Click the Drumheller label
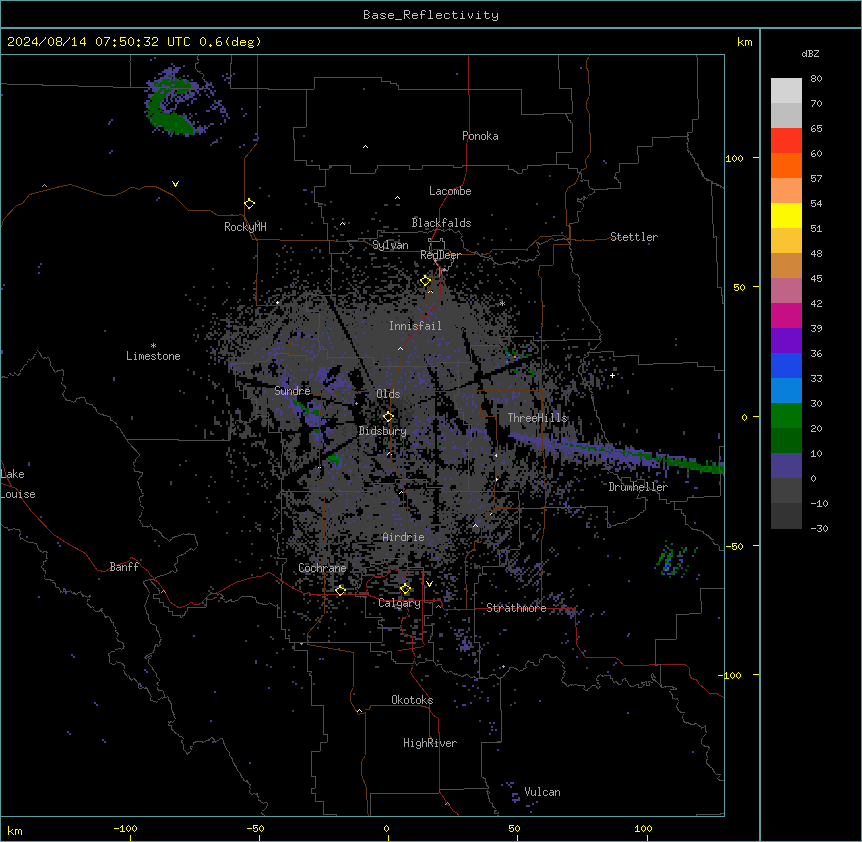The image size is (862, 842). (638, 487)
